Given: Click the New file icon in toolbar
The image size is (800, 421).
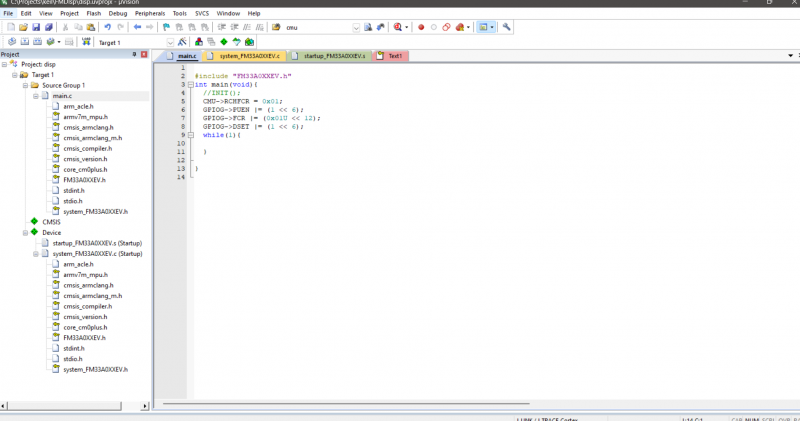Looking at the screenshot, I should point(10,27).
